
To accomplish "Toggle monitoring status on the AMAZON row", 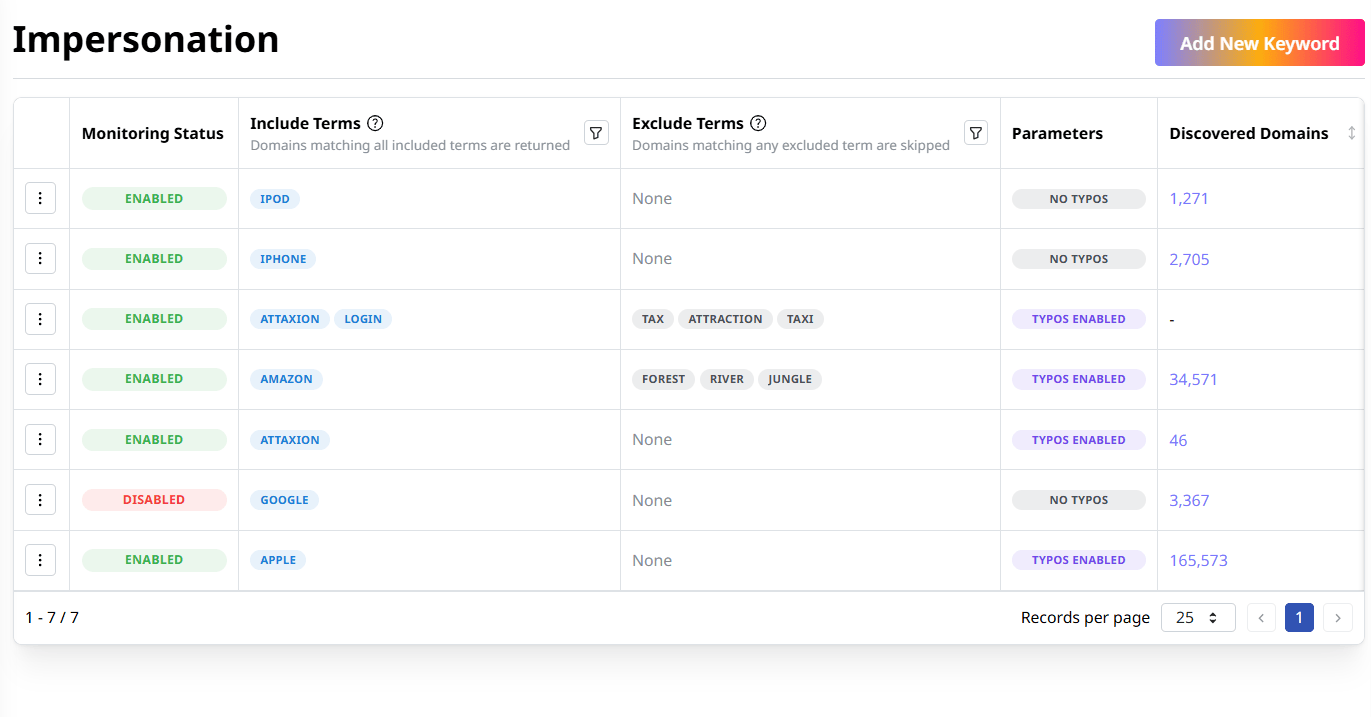I will click(x=154, y=378).
